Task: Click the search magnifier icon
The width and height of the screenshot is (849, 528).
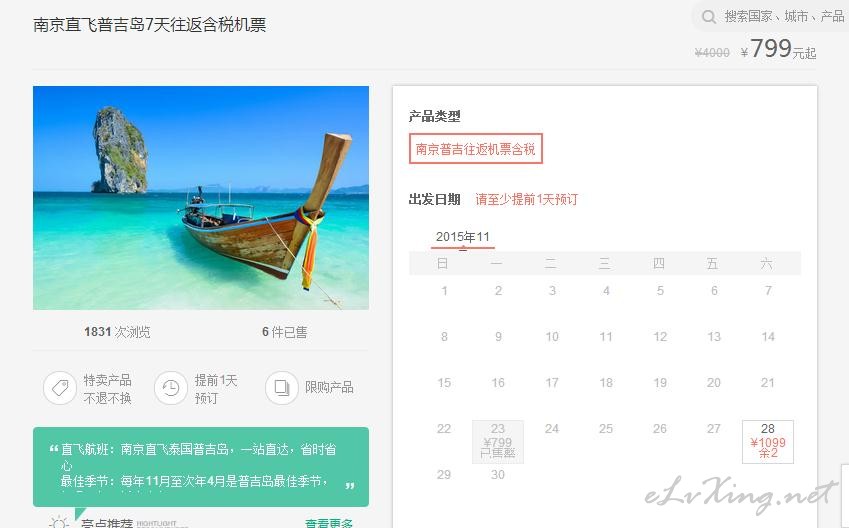Action: point(708,17)
